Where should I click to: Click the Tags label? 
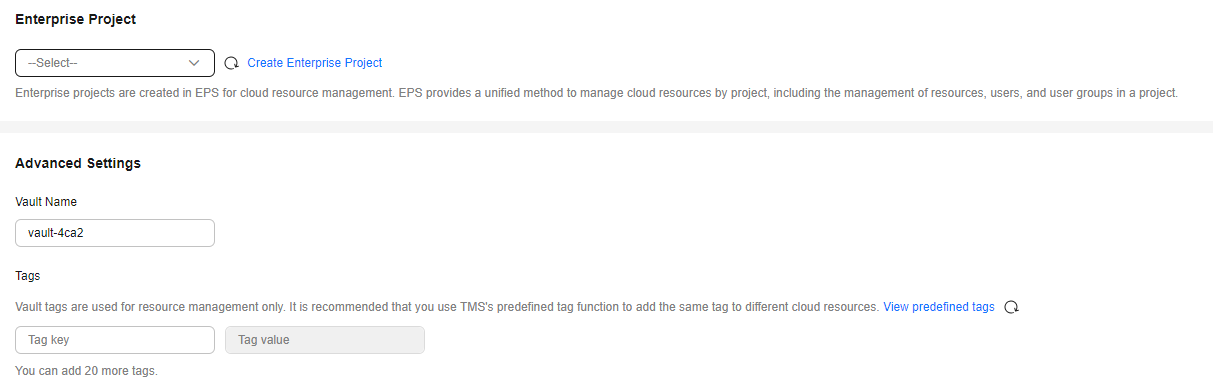[28, 275]
